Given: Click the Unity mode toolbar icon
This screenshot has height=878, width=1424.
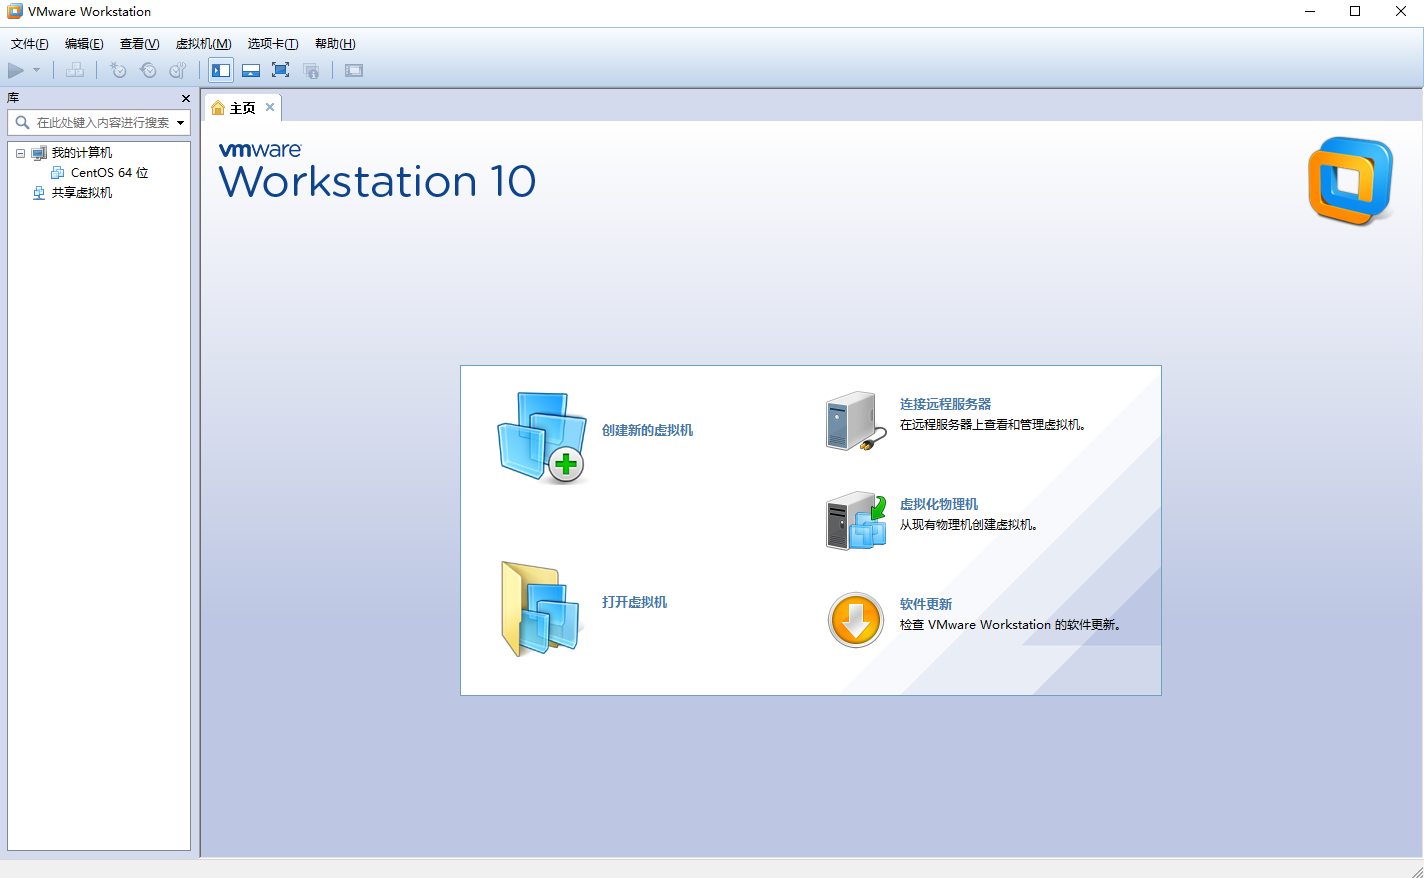Looking at the screenshot, I should [x=311, y=70].
